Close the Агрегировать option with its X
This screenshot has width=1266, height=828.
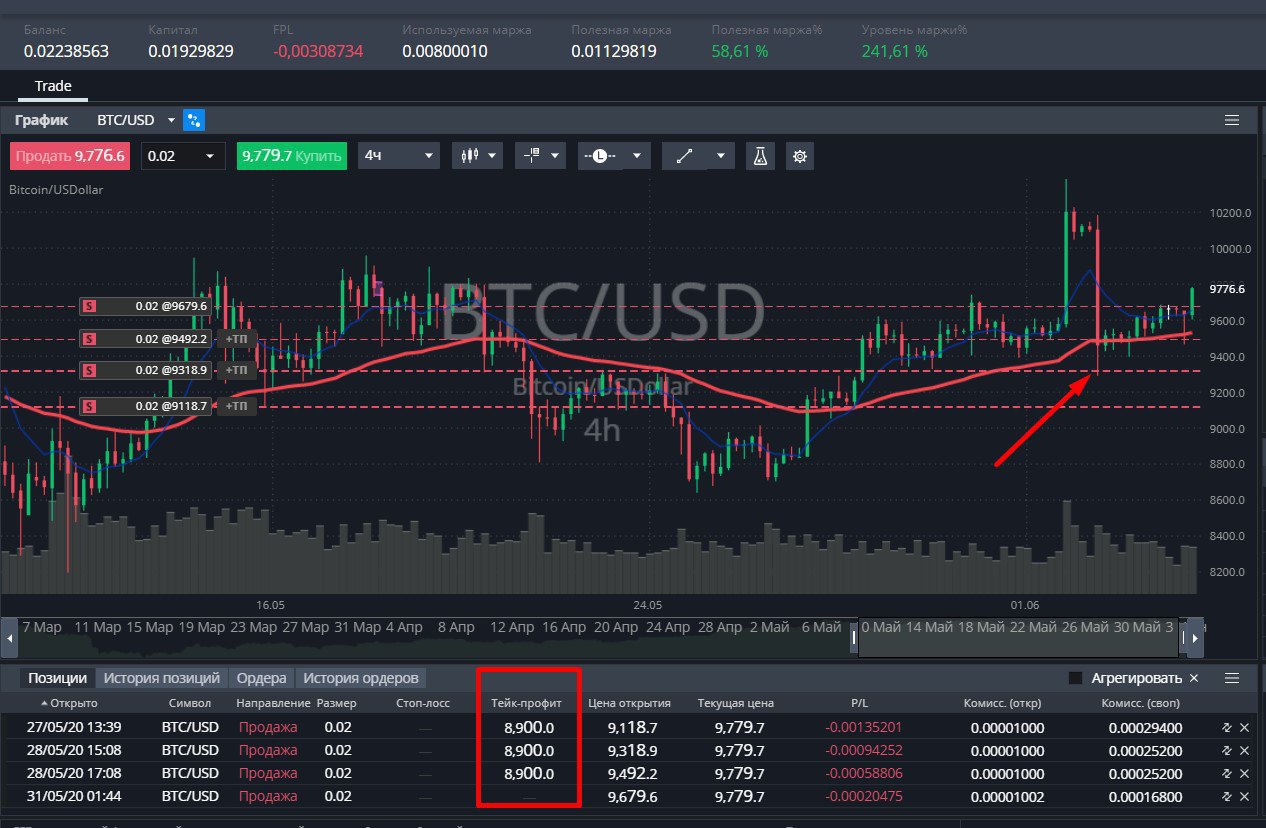(x=1194, y=678)
